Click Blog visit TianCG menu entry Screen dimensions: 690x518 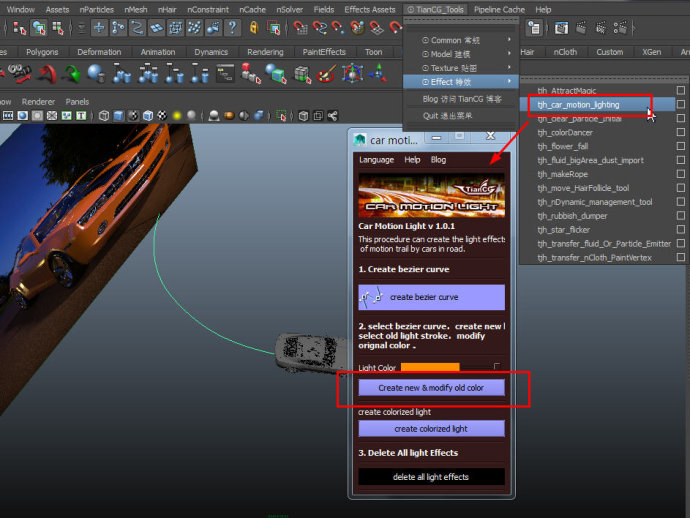[x=462, y=99]
